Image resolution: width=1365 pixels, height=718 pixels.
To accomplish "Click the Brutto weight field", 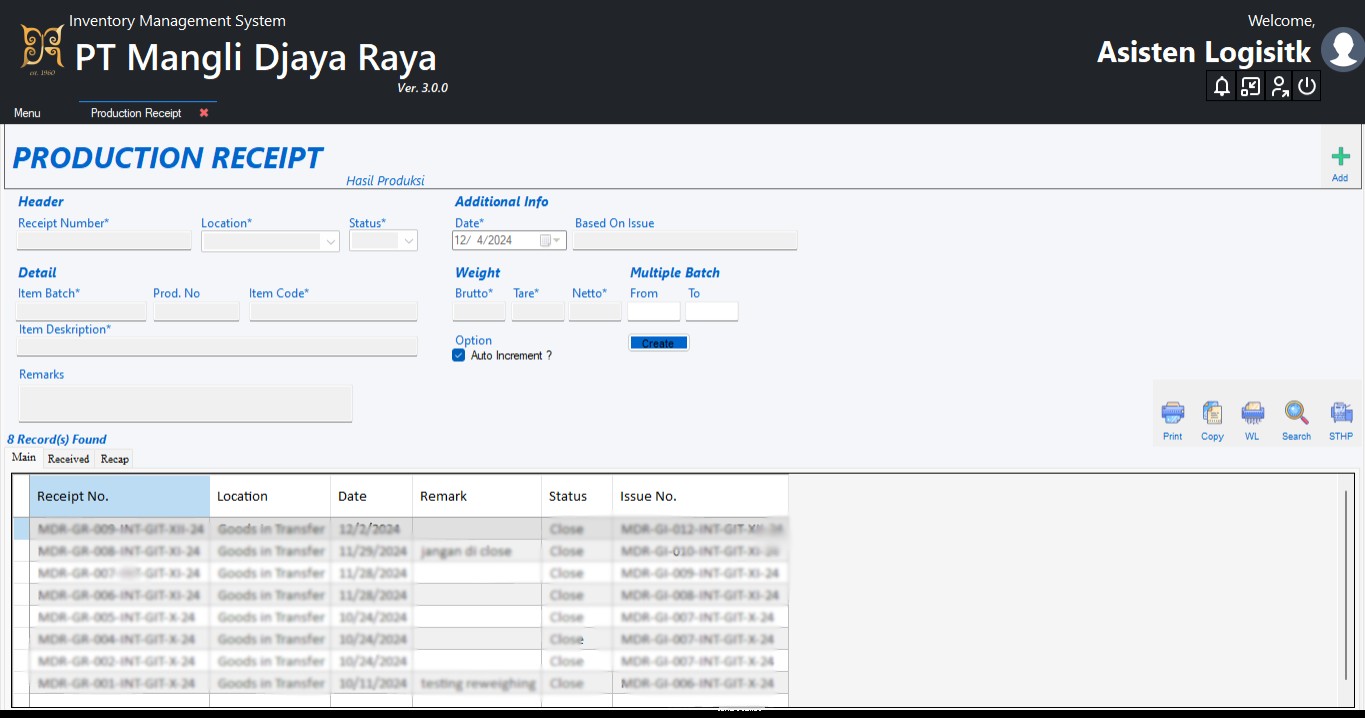I will tap(480, 312).
